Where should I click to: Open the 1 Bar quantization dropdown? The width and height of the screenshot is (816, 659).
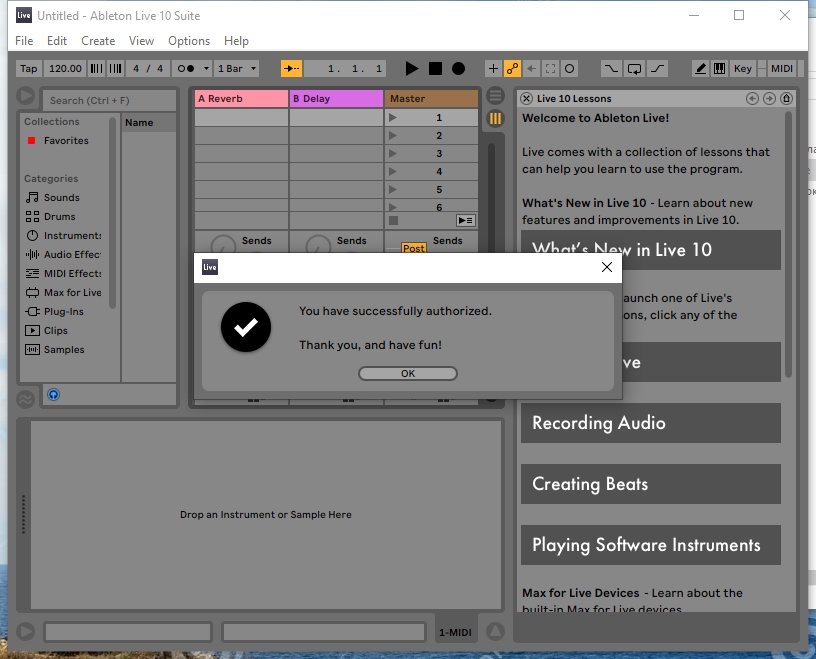coord(237,69)
